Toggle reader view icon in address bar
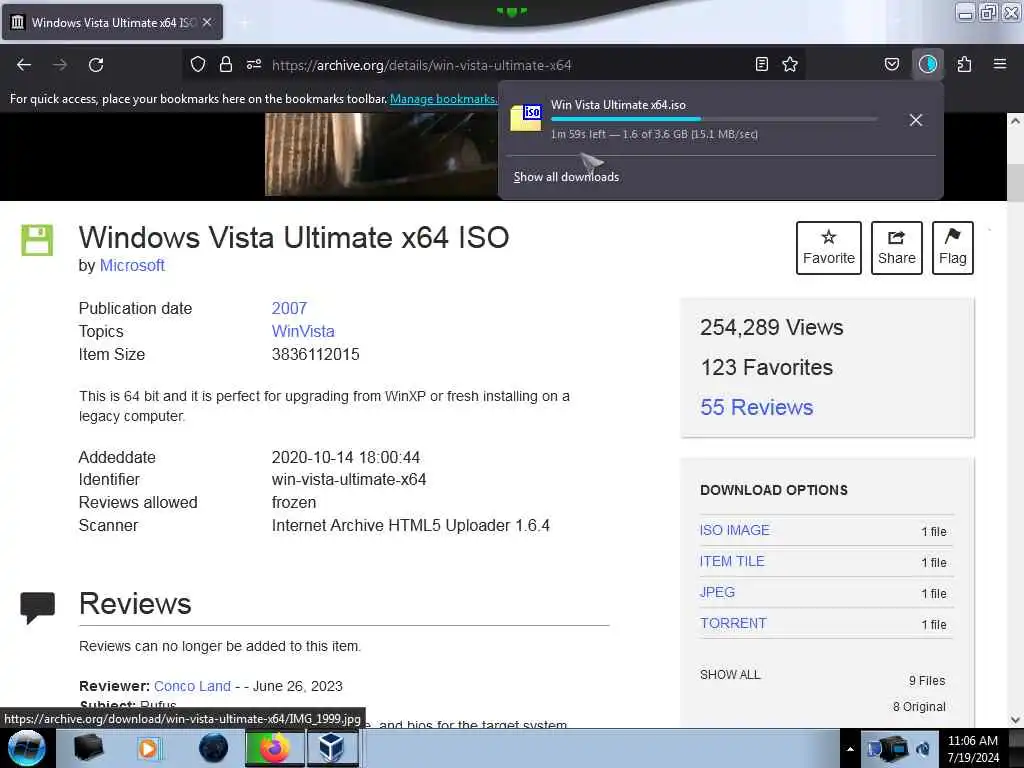This screenshot has height=768, width=1024. click(x=761, y=64)
